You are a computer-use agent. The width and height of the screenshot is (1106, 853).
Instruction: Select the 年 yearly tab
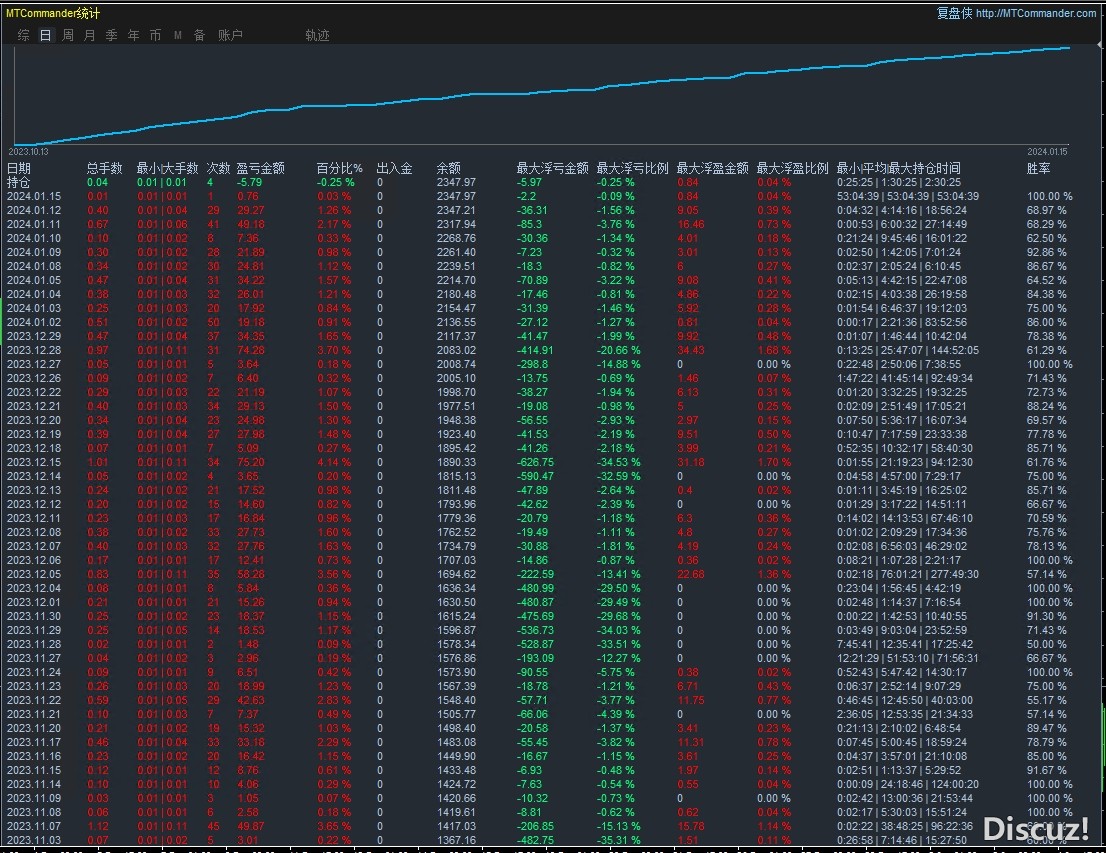click(133, 35)
